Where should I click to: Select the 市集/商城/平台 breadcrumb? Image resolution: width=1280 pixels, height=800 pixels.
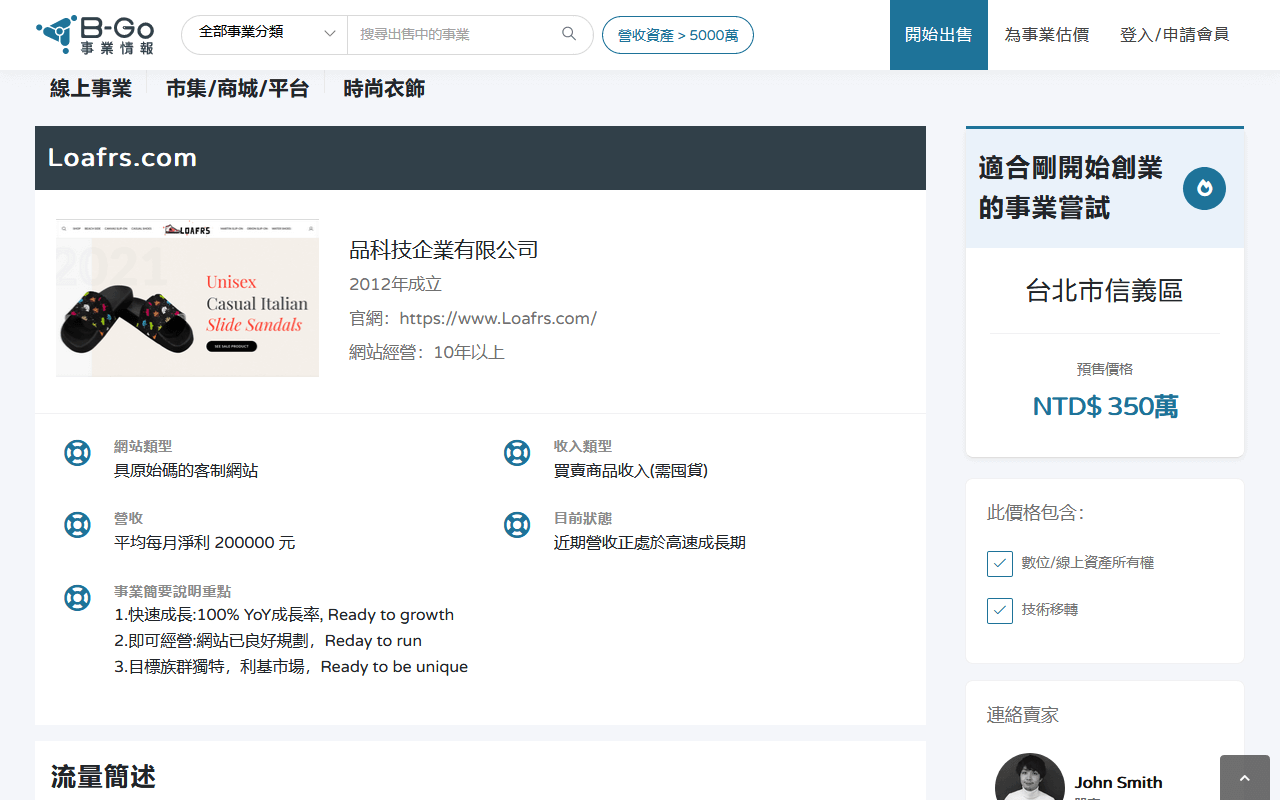click(x=237, y=88)
